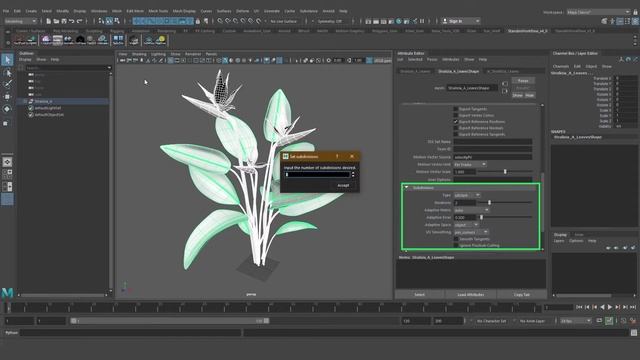
Task: Click the Load Attributes button
Action: (471, 294)
